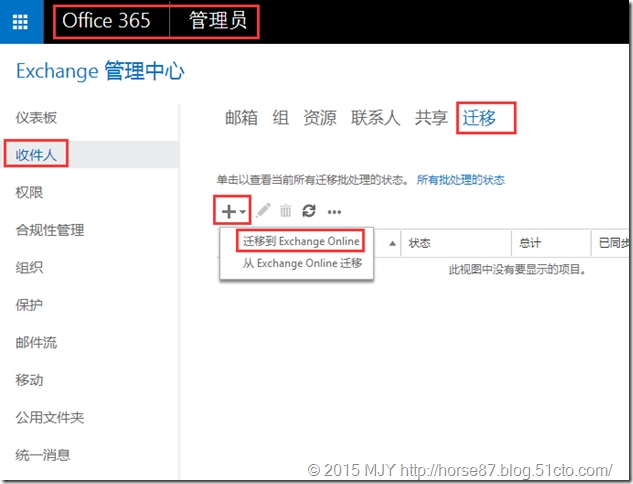
Task: Open 公用文件夹 in the left navigation
Action: click(x=50, y=417)
